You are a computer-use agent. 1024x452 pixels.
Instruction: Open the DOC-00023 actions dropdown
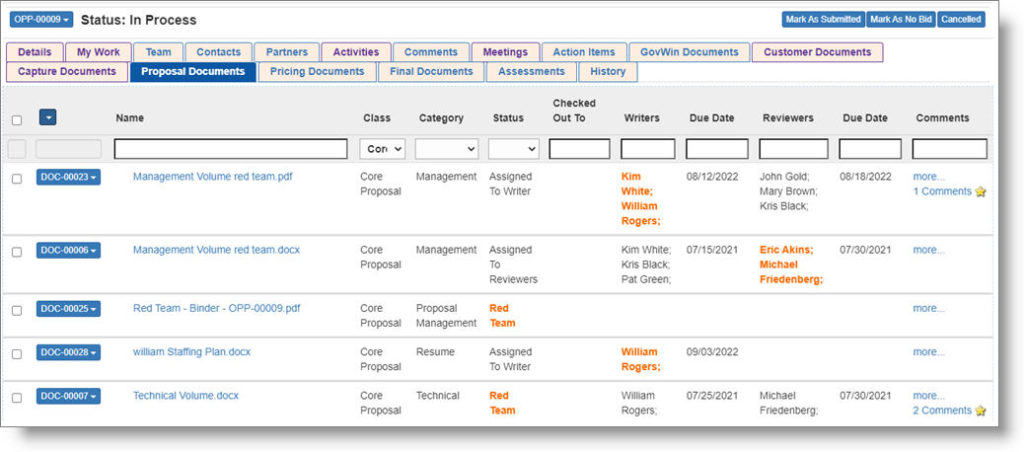(x=69, y=177)
